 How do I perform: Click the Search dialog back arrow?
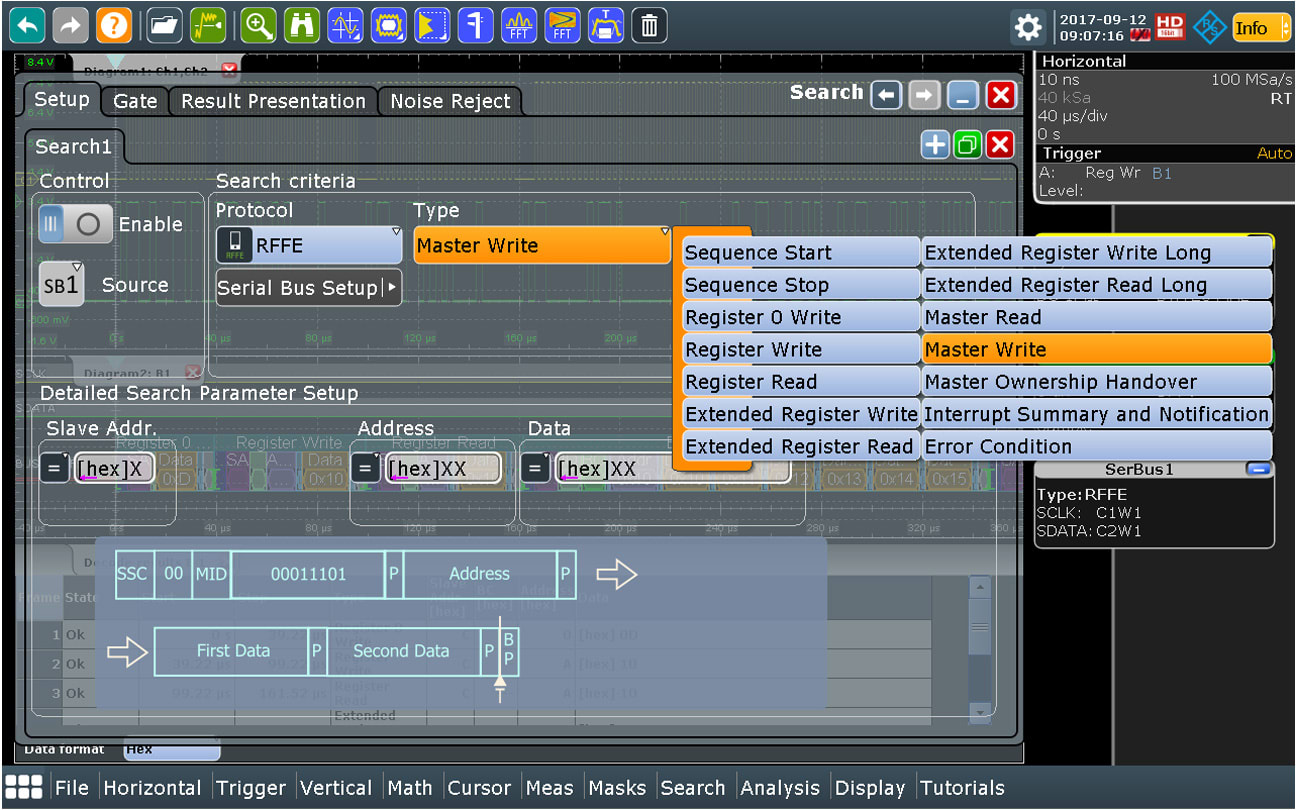coord(886,95)
